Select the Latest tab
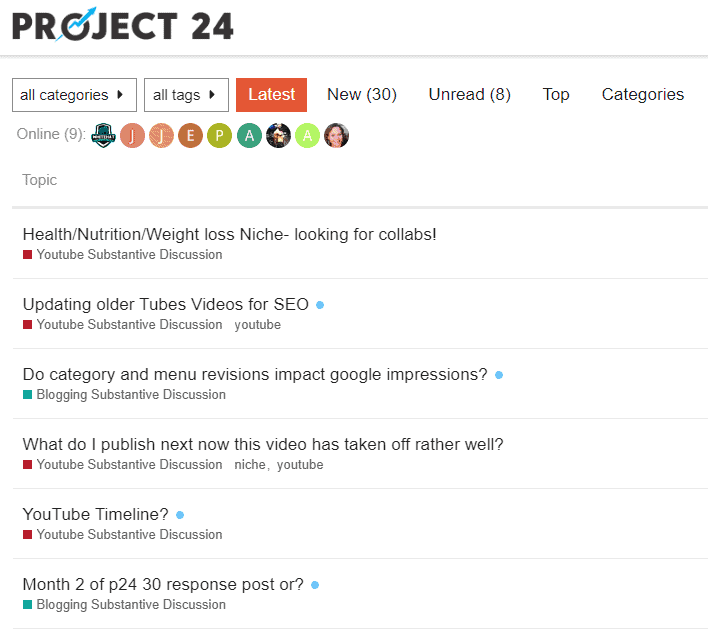The image size is (708, 630). pyautogui.click(x=271, y=95)
